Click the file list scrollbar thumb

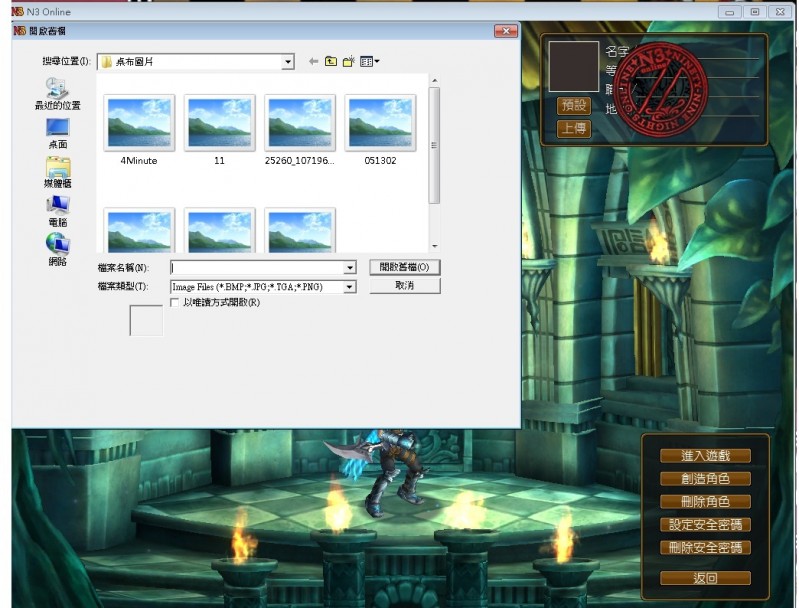[x=434, y=145]
